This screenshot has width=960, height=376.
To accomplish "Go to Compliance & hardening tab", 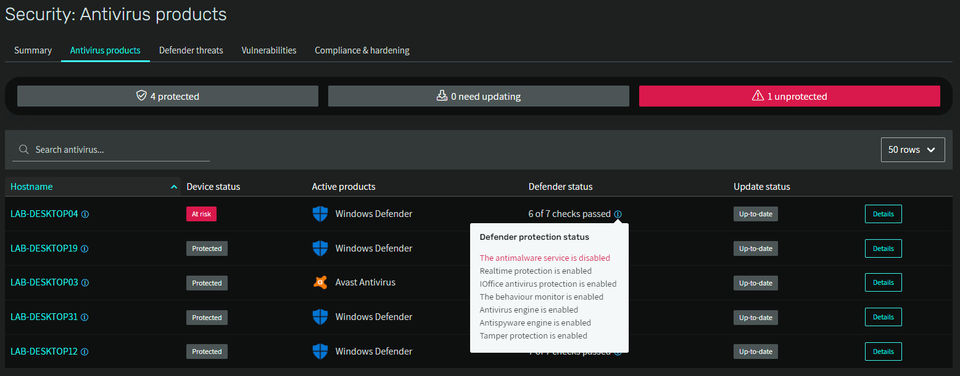I will pos(362,50).
